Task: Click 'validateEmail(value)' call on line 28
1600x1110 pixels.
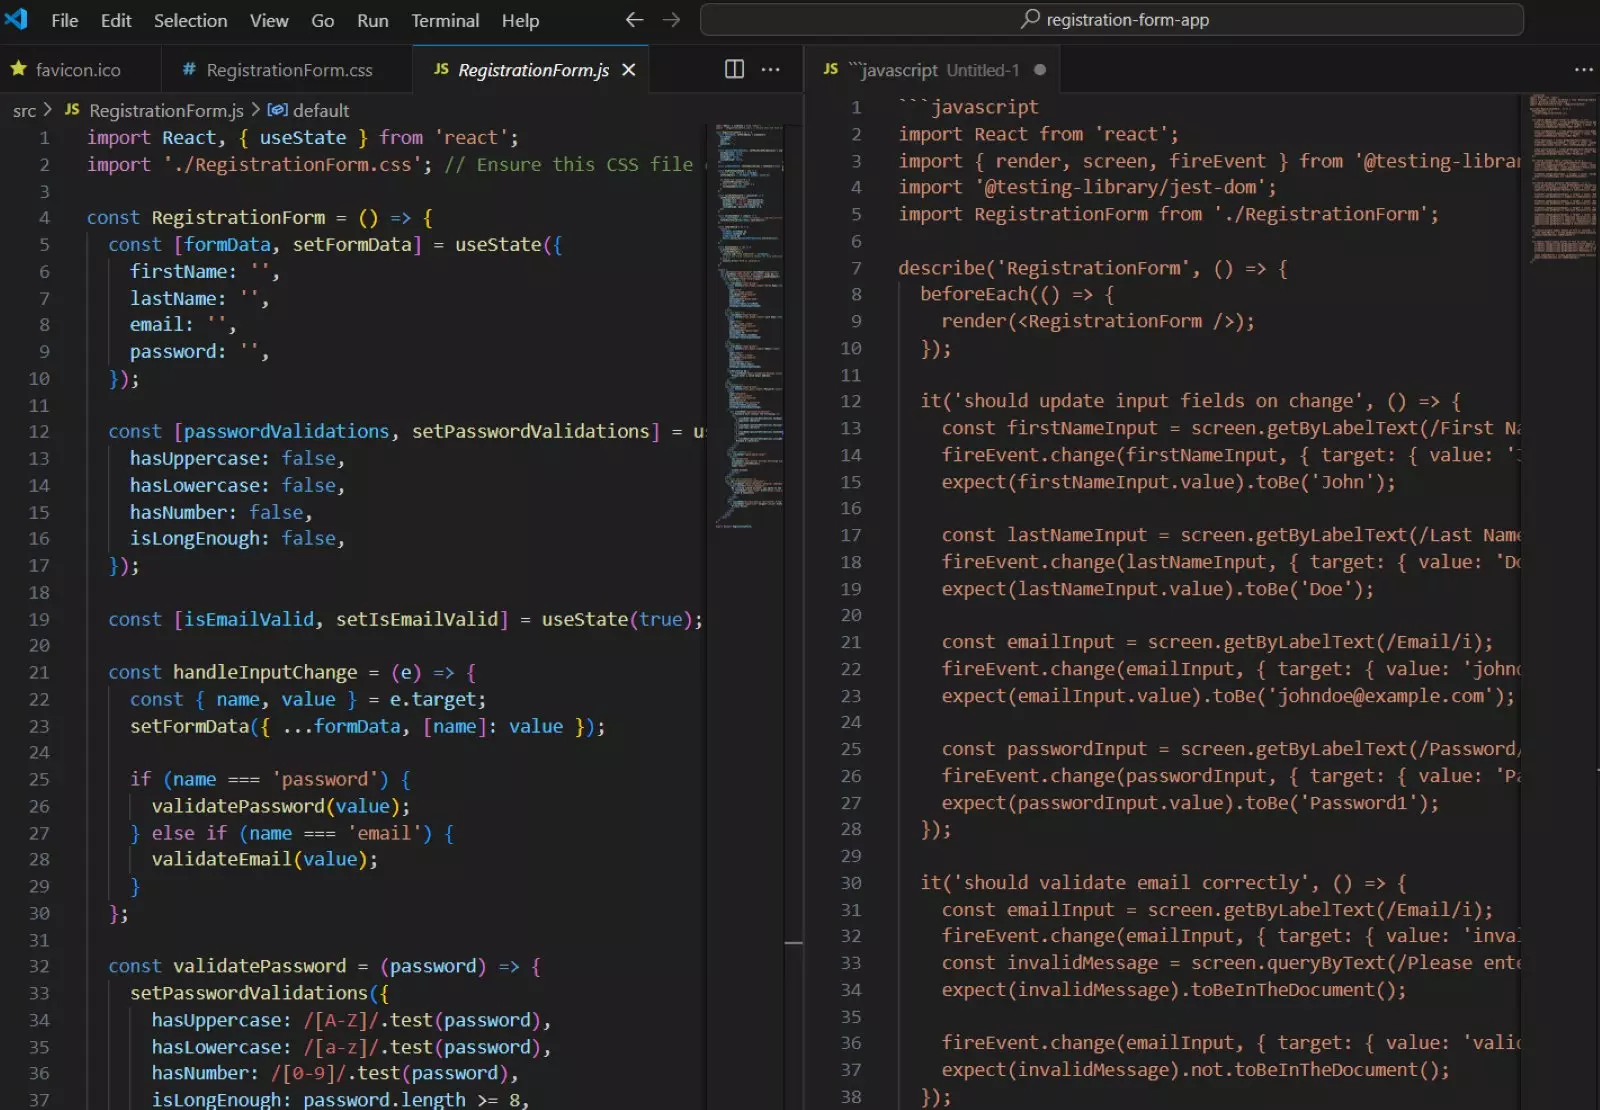Action: [x=260, y=860]
